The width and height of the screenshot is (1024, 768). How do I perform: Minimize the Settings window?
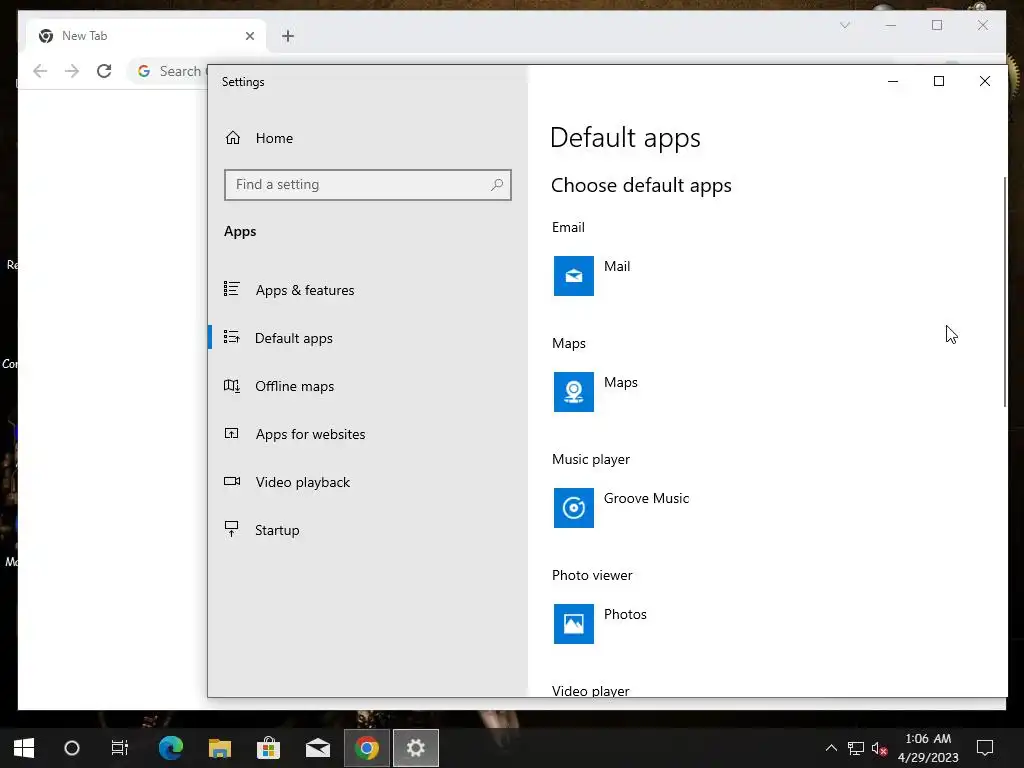(893, 81)
